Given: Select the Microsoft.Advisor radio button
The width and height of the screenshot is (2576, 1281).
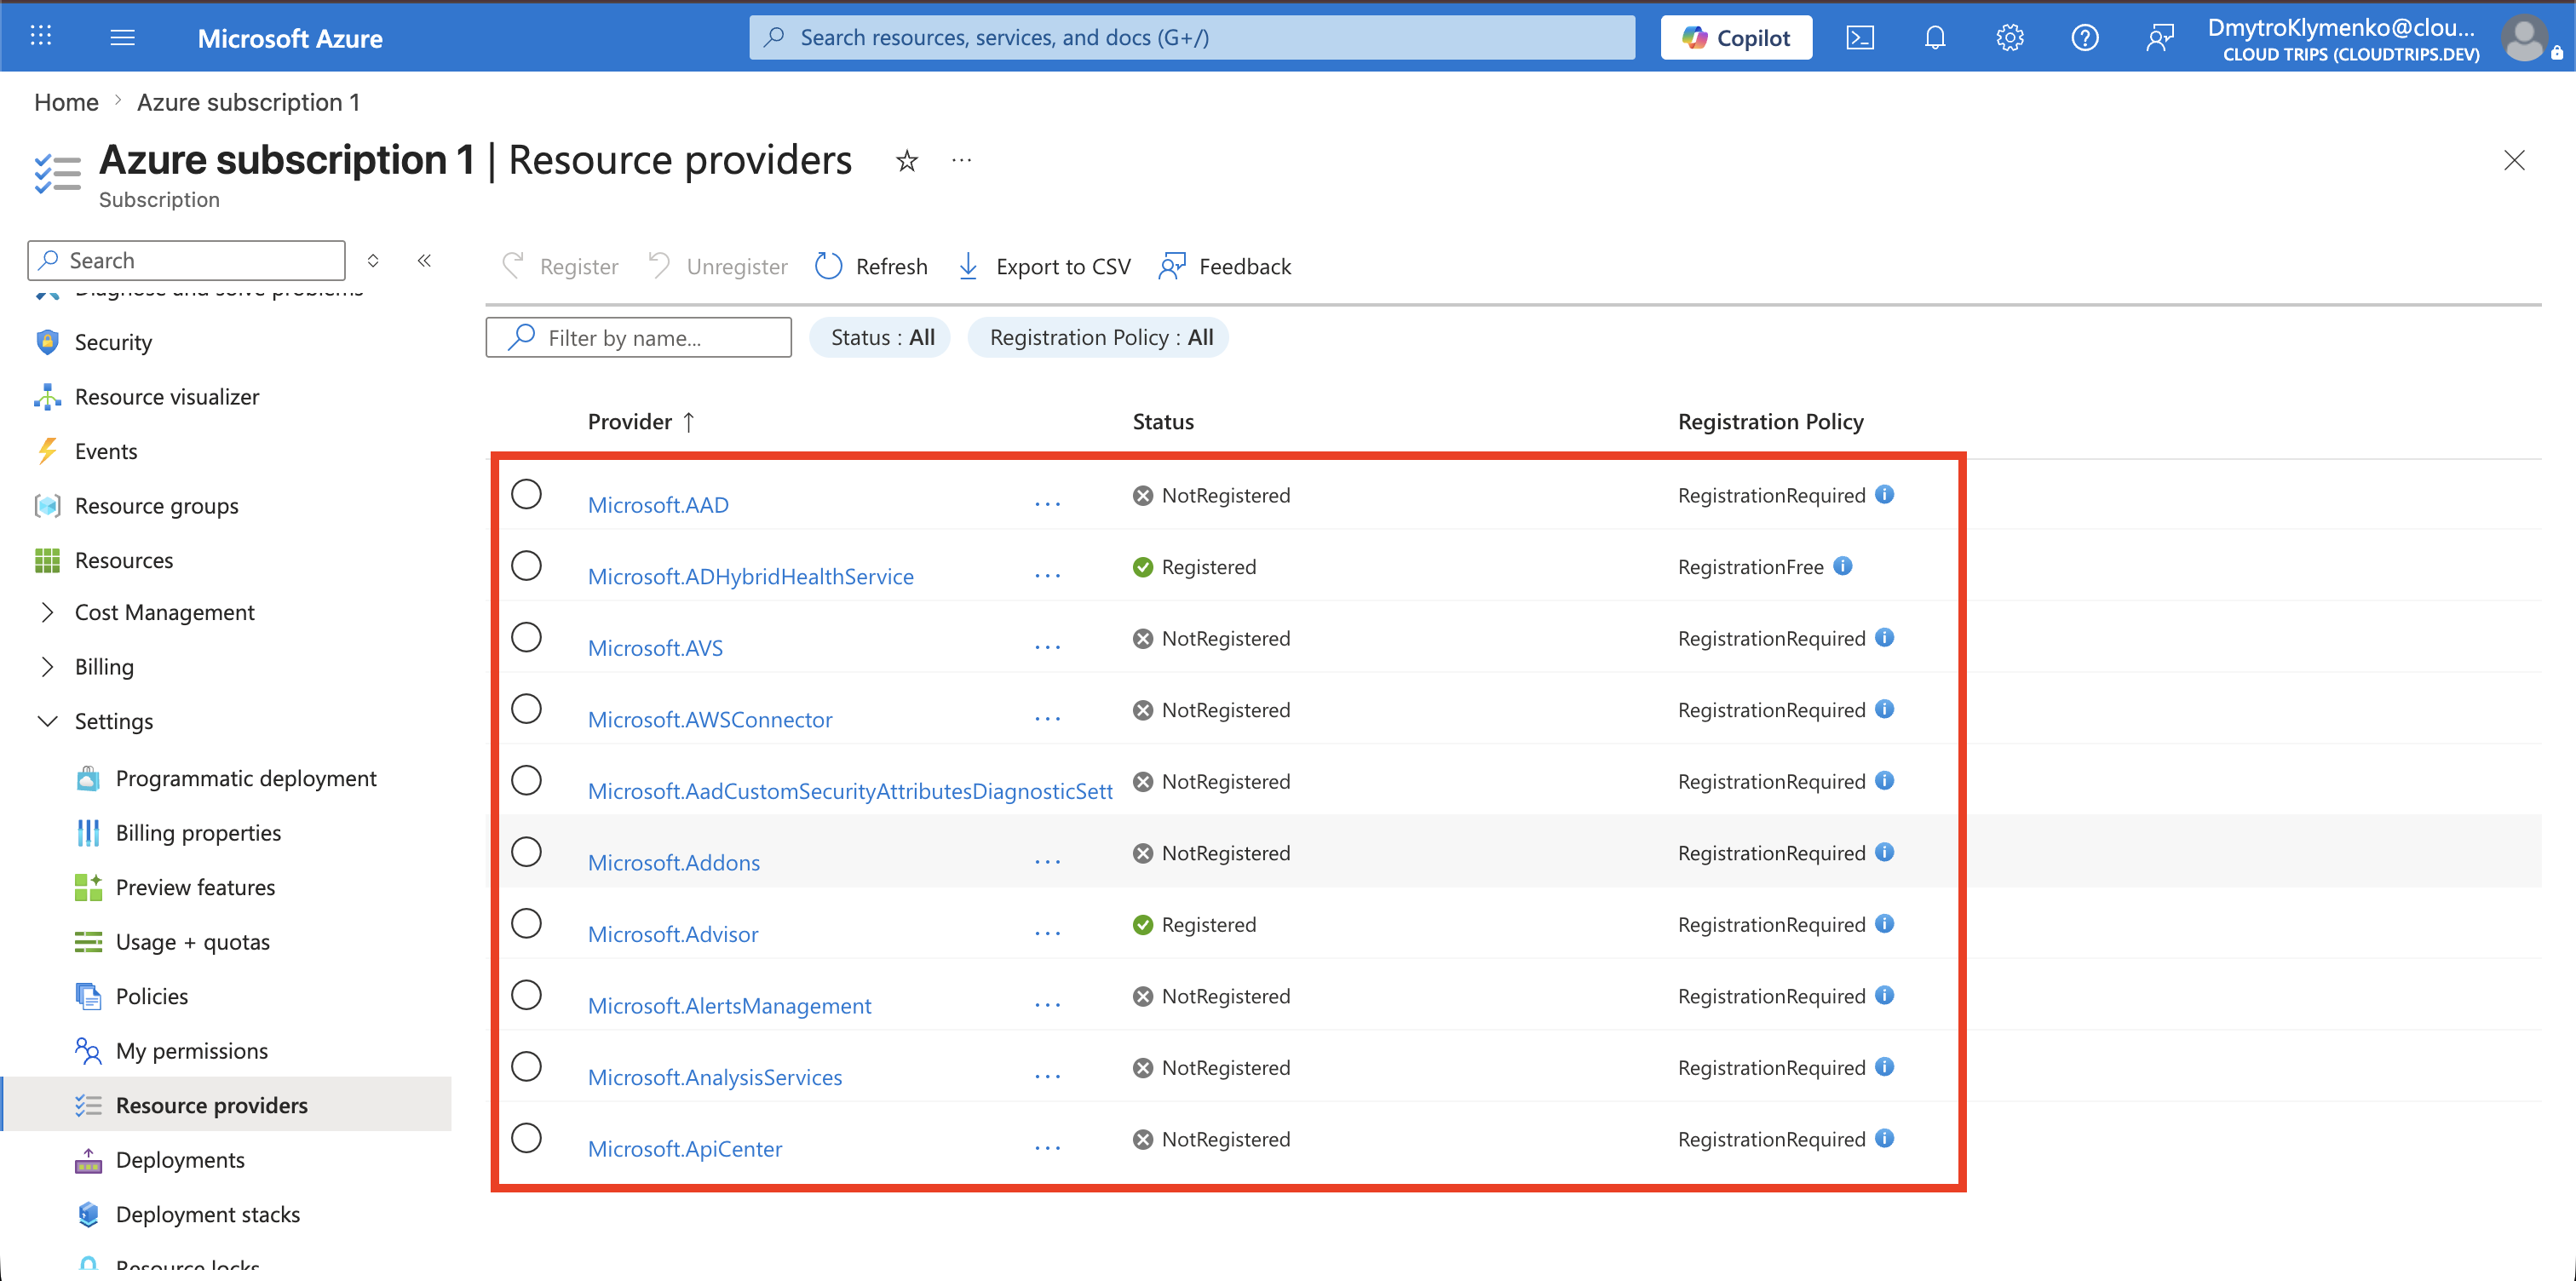Looking at the screenshot, I should [526, 923].
